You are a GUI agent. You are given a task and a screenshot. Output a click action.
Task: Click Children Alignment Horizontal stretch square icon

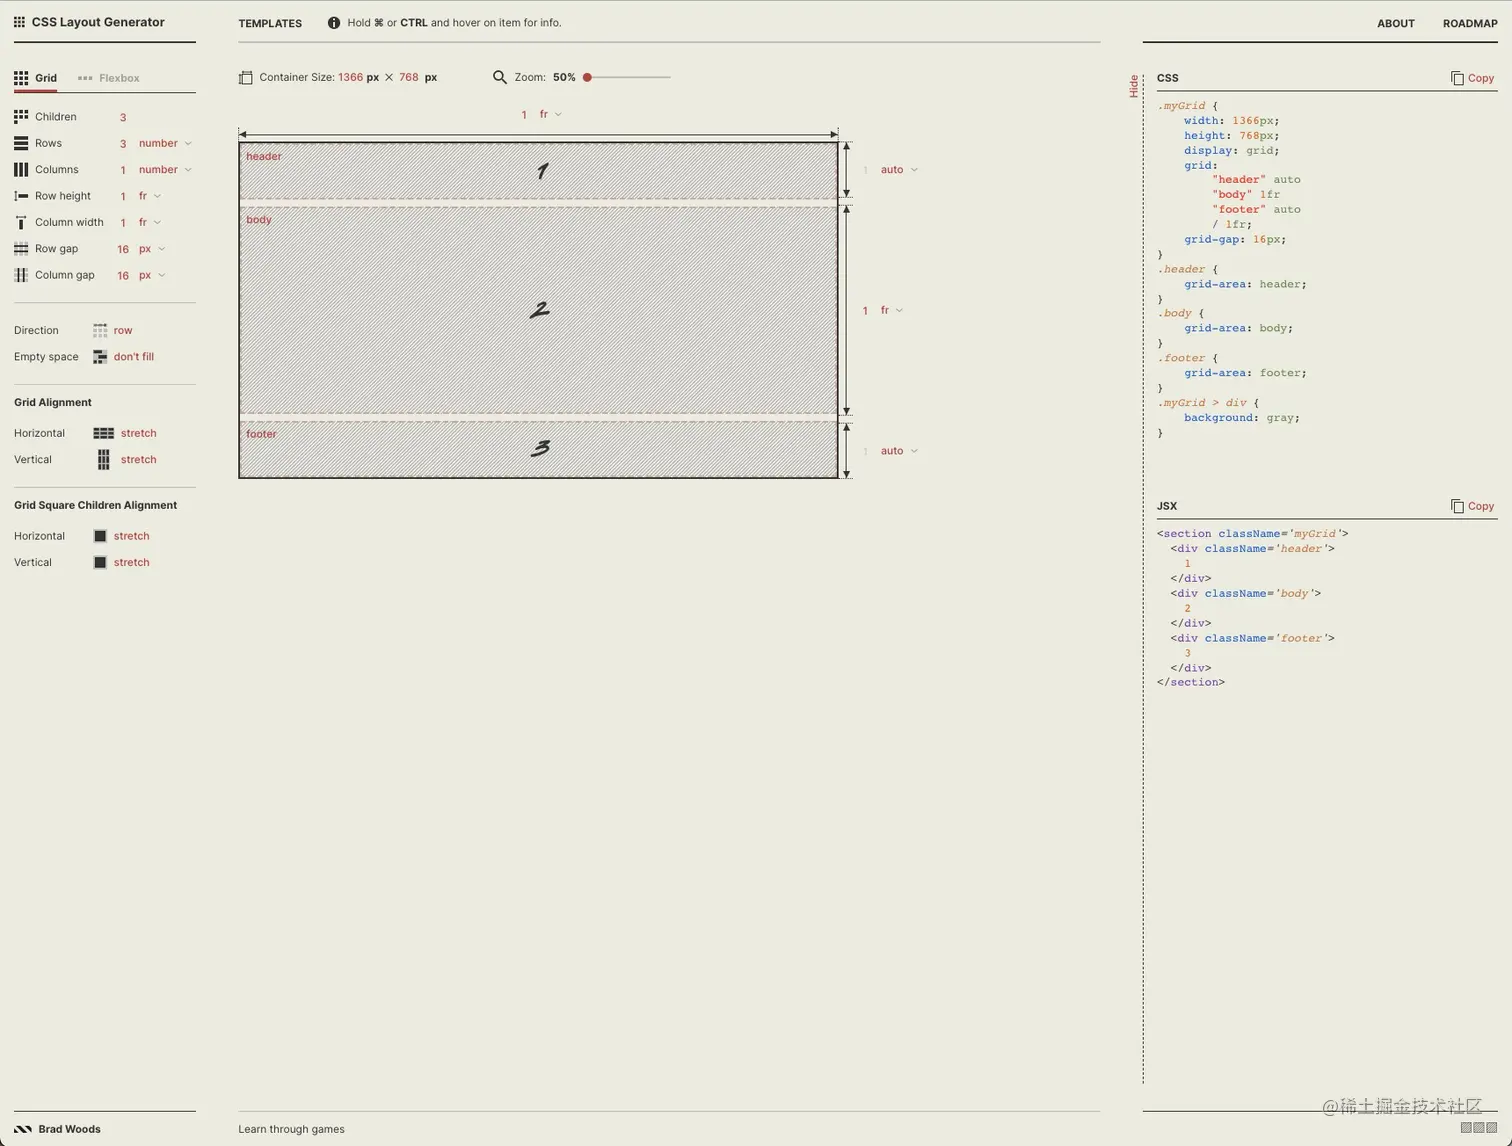click(x=100, y=536)
